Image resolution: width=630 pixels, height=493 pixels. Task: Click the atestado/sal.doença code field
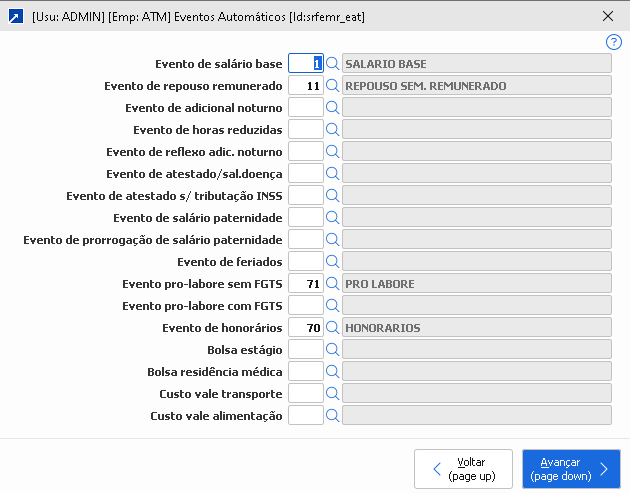(305, 174)
